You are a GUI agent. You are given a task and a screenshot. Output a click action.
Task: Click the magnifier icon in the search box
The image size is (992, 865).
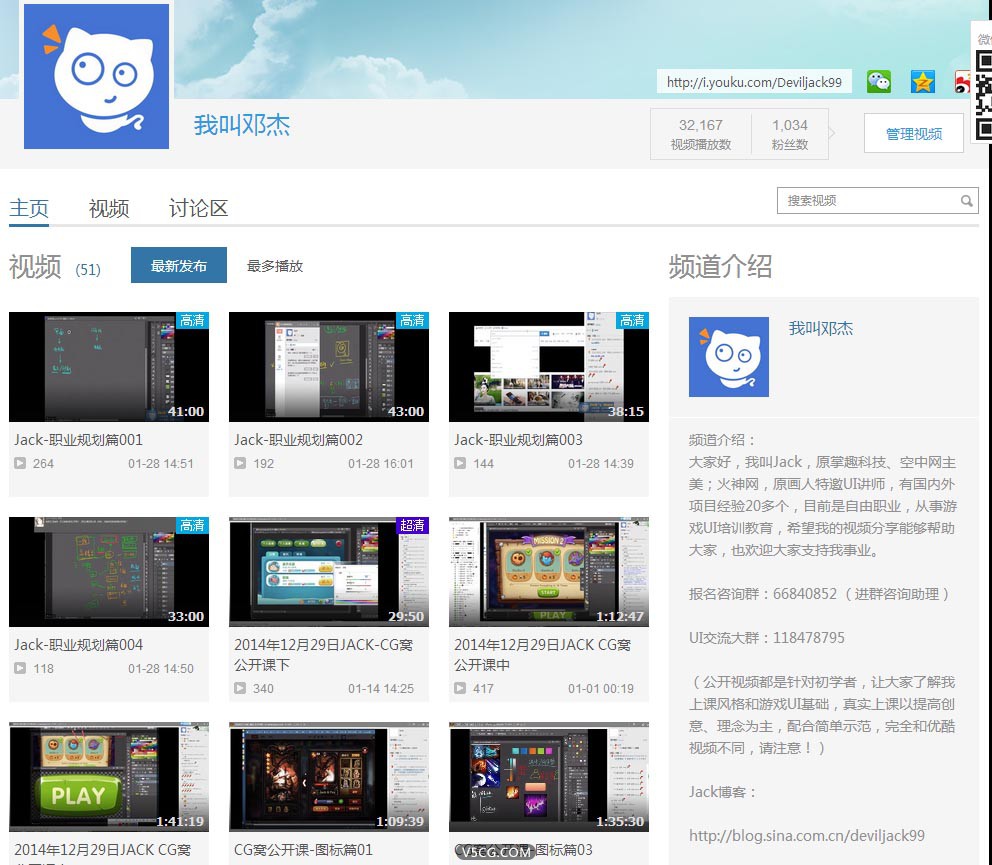[x=965, y=201]
